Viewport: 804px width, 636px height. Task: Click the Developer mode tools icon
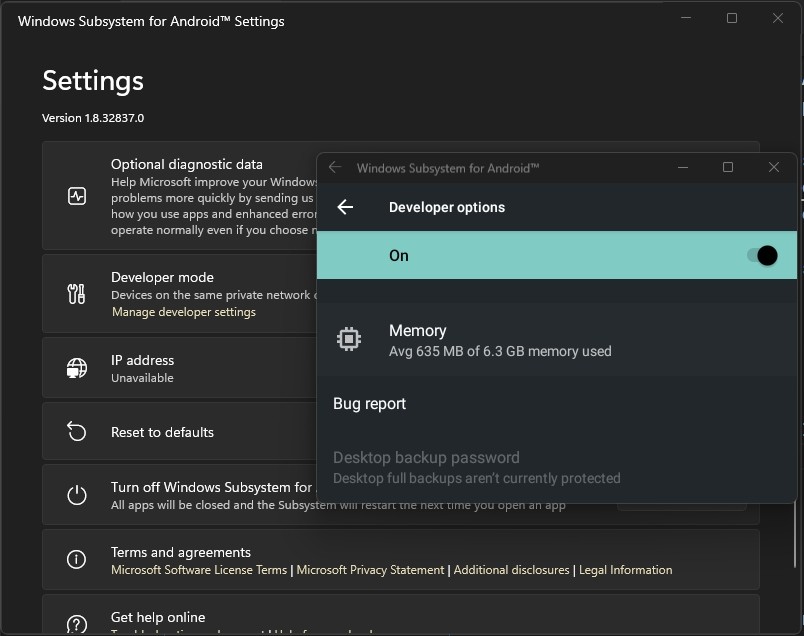pyautogui.click(x=76, y=294)
